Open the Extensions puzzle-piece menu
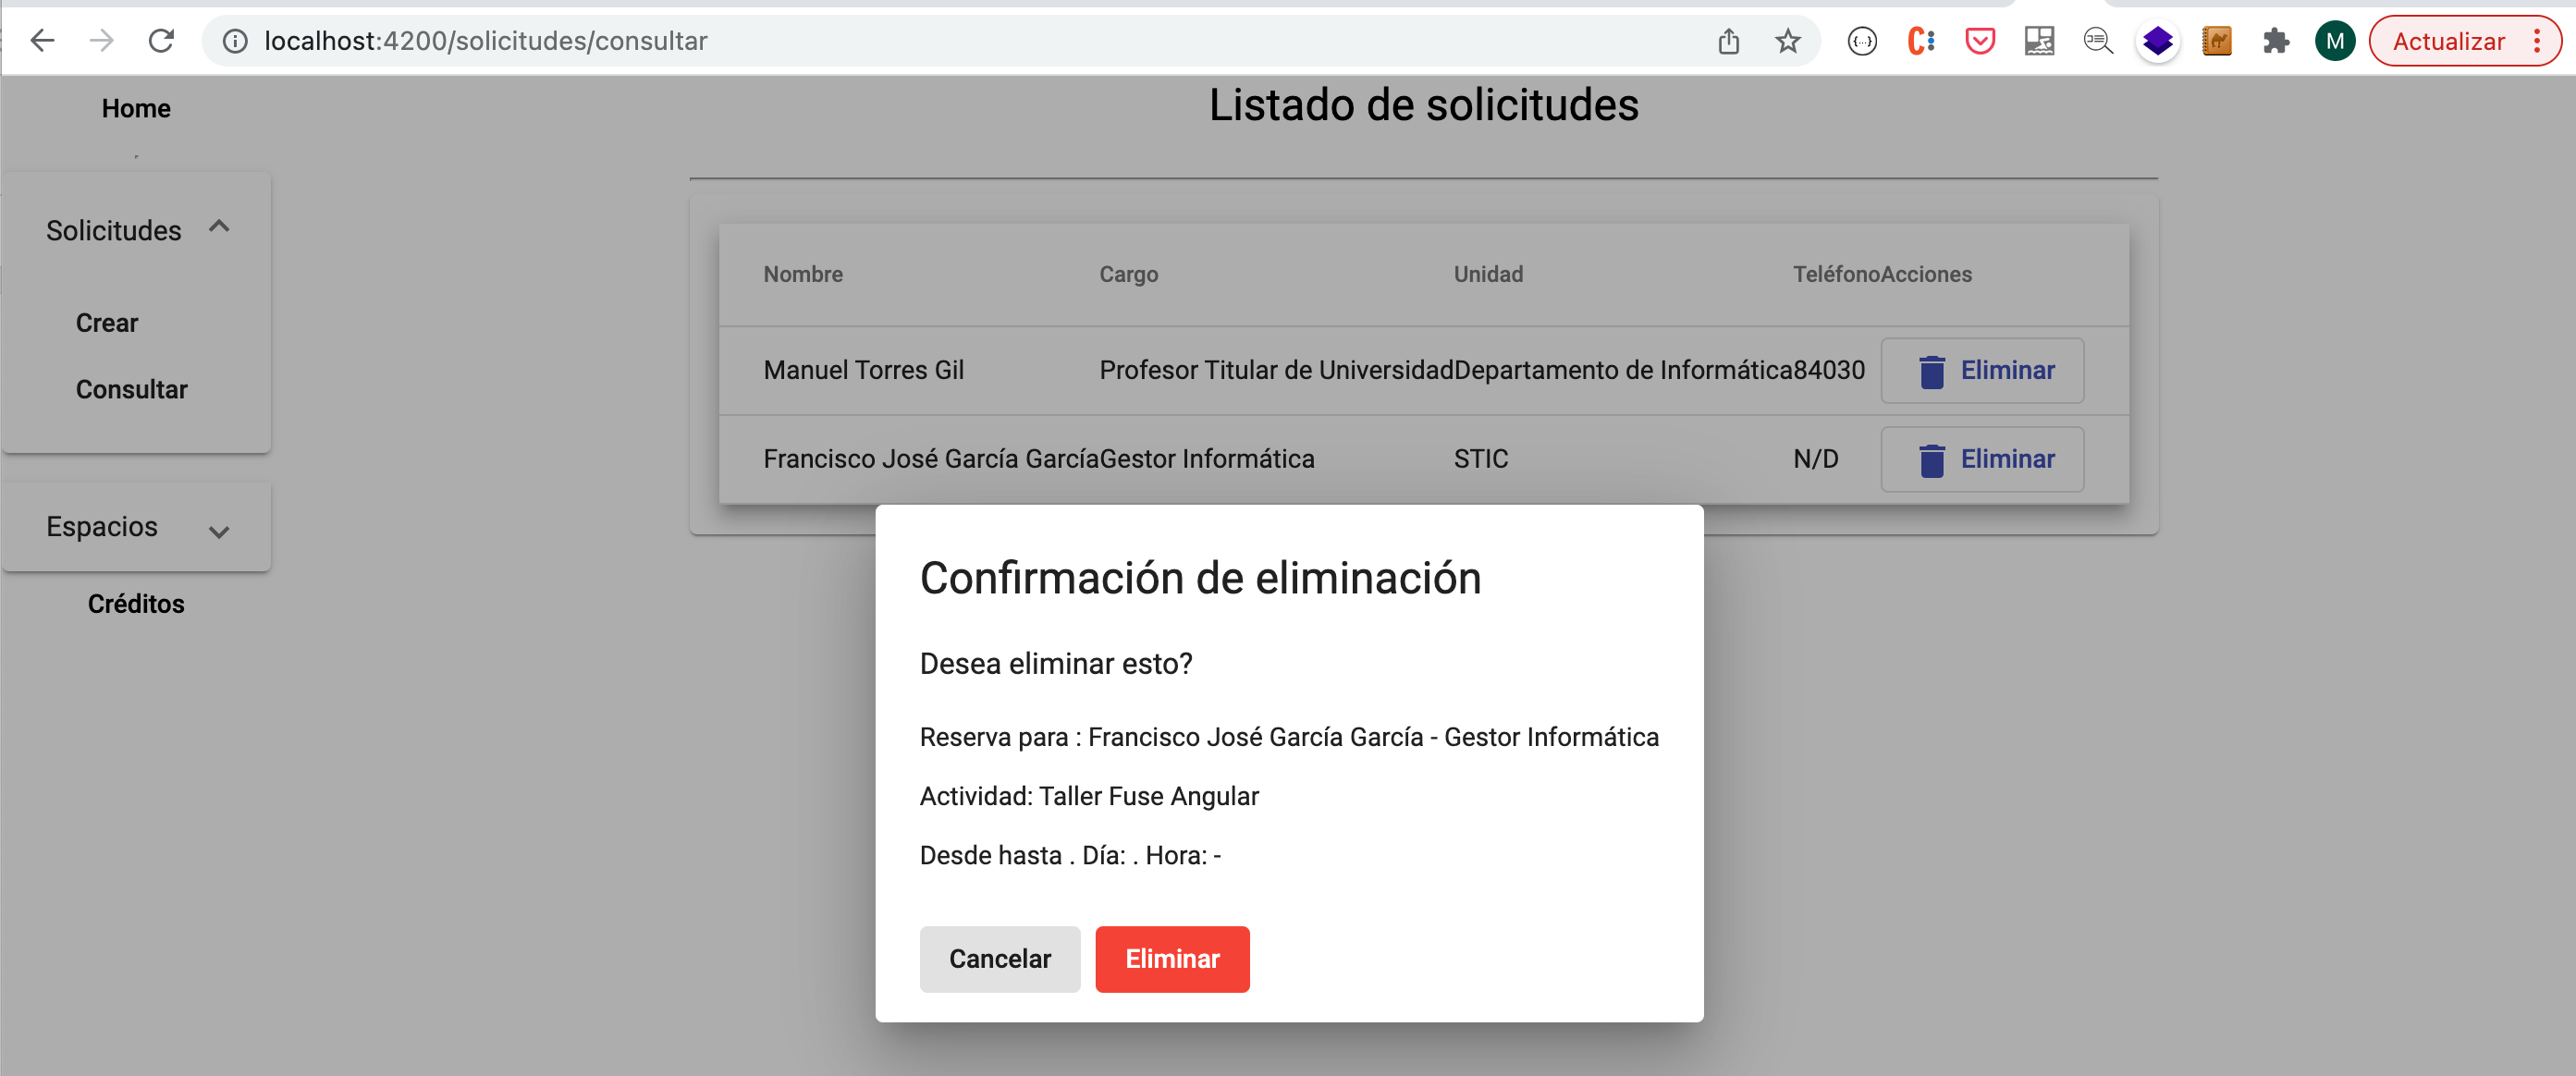2576x1076 pixels. tap(2276, 41)
